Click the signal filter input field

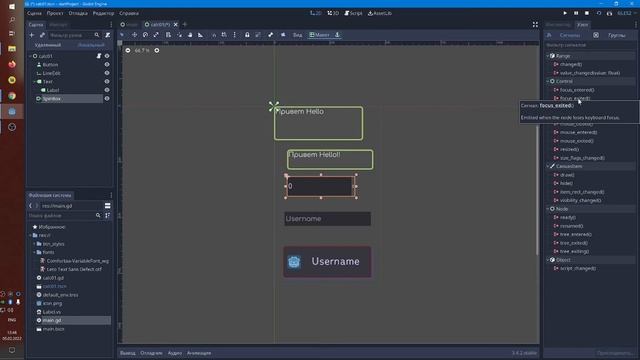(590, 45)
